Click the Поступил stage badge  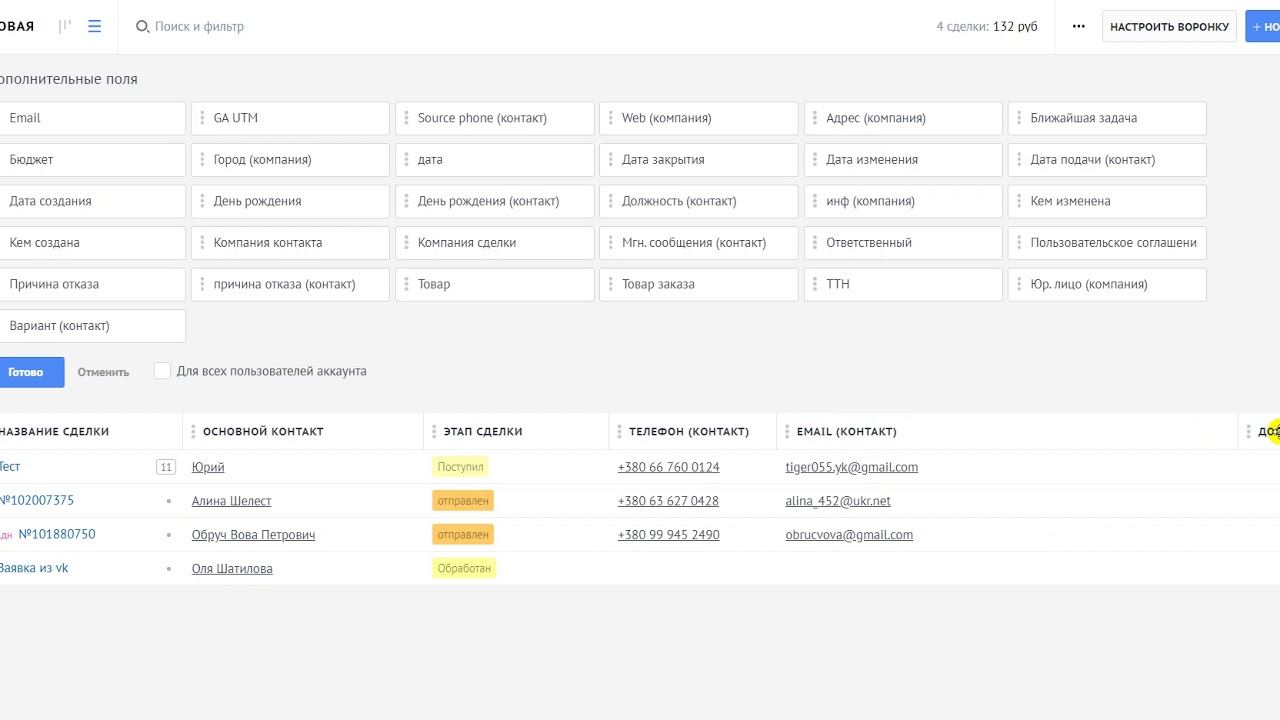click(x=460, y=467)
